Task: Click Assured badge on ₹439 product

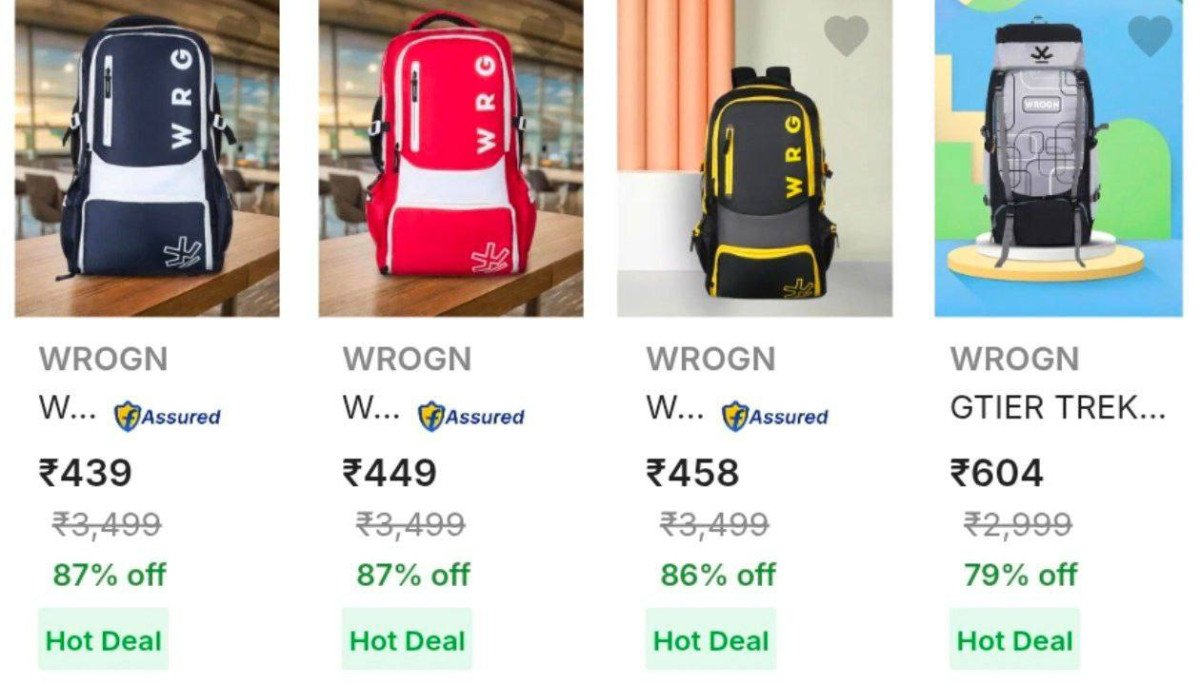Action: (167, 416)
